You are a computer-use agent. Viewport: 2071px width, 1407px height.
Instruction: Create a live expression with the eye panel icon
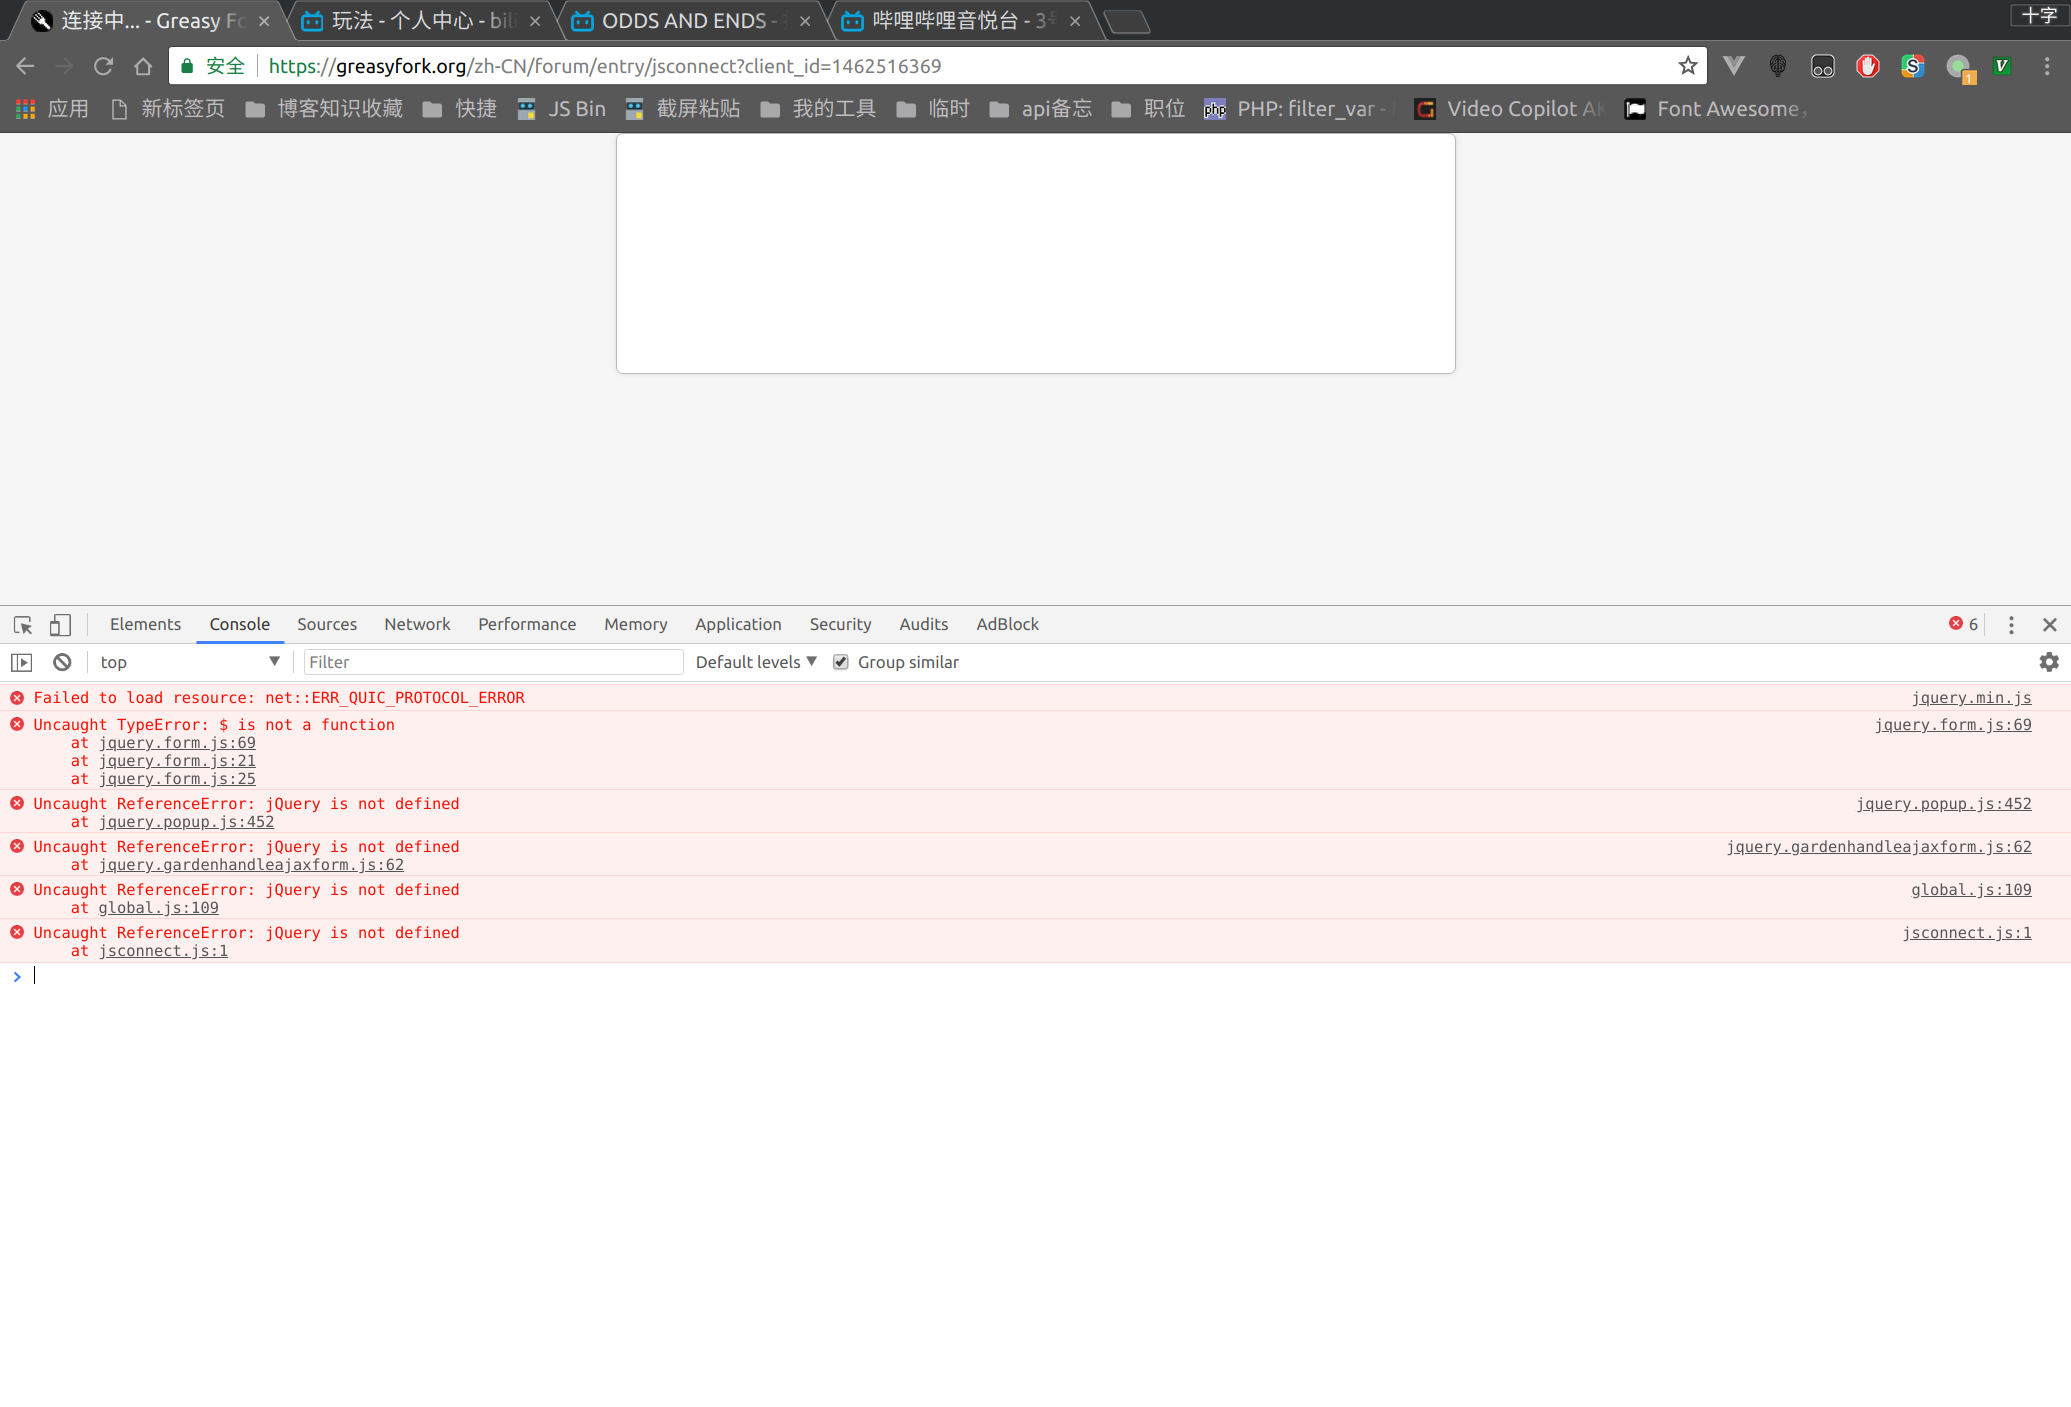coord(21,662)
